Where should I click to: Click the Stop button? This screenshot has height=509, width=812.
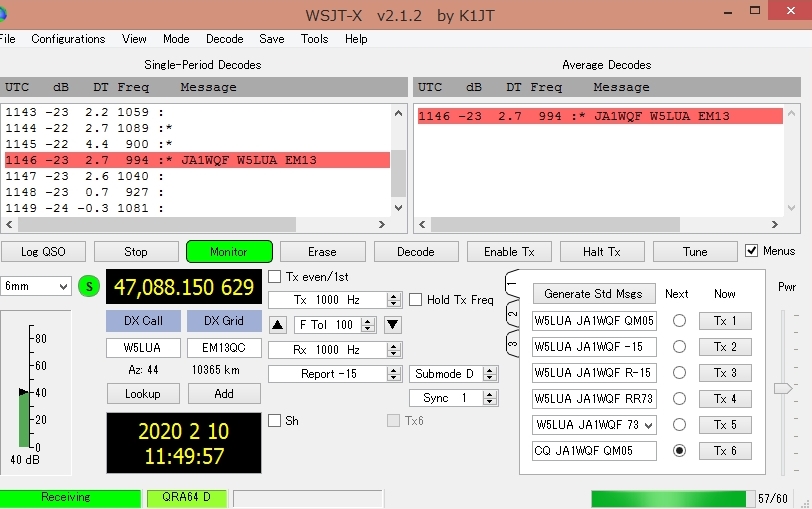click(x=136, y=252)
